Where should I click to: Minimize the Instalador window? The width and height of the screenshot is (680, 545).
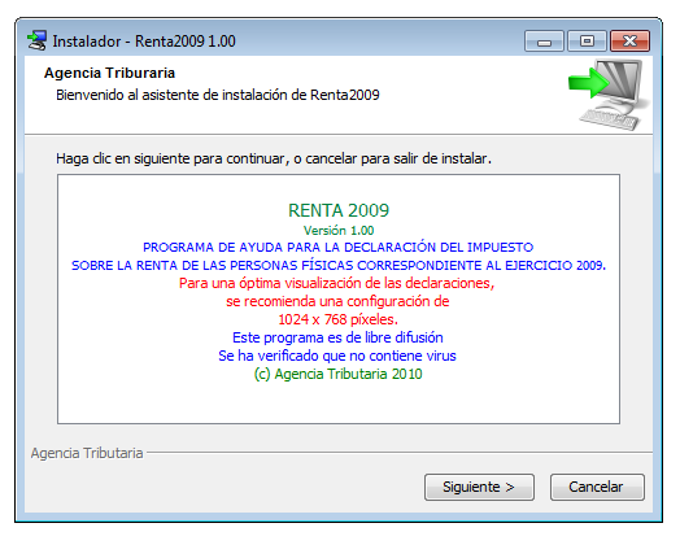544,41
